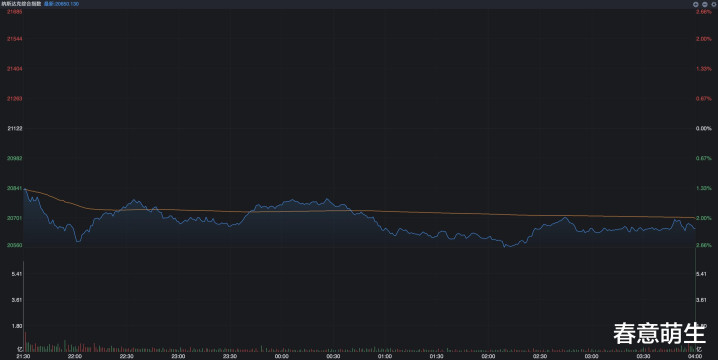
Task: Click the green 20982 price axis label
Action: click(x=15, y=158)
